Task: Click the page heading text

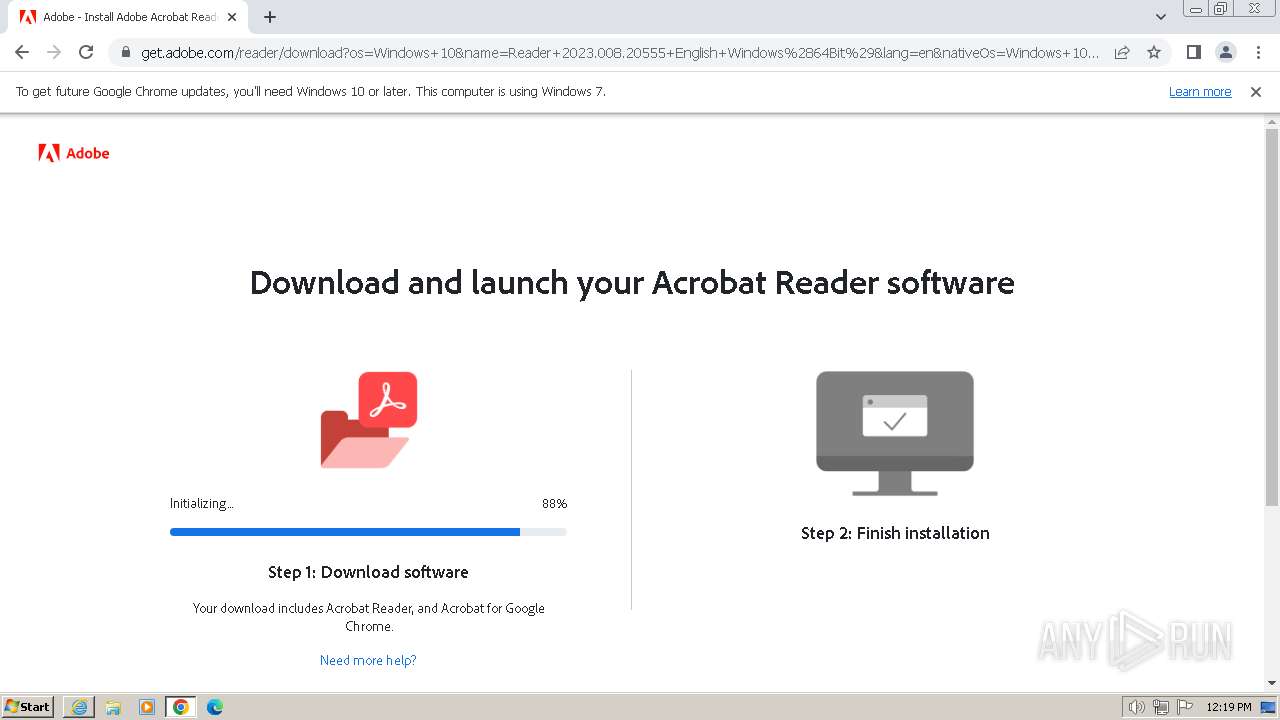Action: tap(632, 283)
